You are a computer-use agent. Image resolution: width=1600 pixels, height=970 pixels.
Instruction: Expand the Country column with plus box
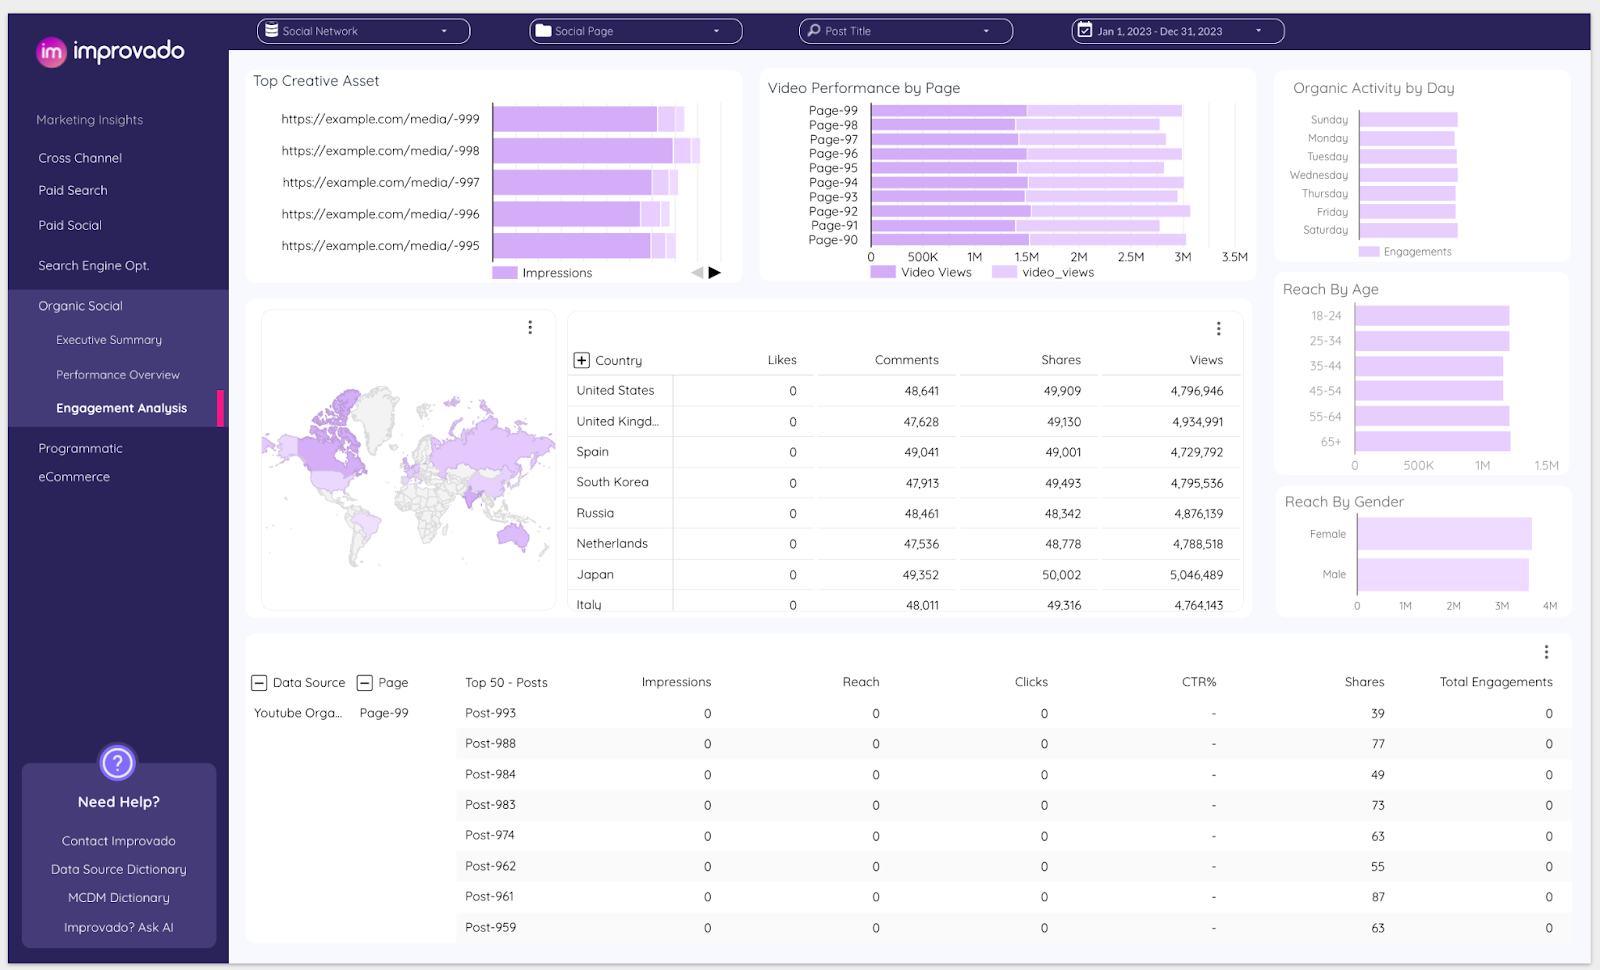[581, 360]
